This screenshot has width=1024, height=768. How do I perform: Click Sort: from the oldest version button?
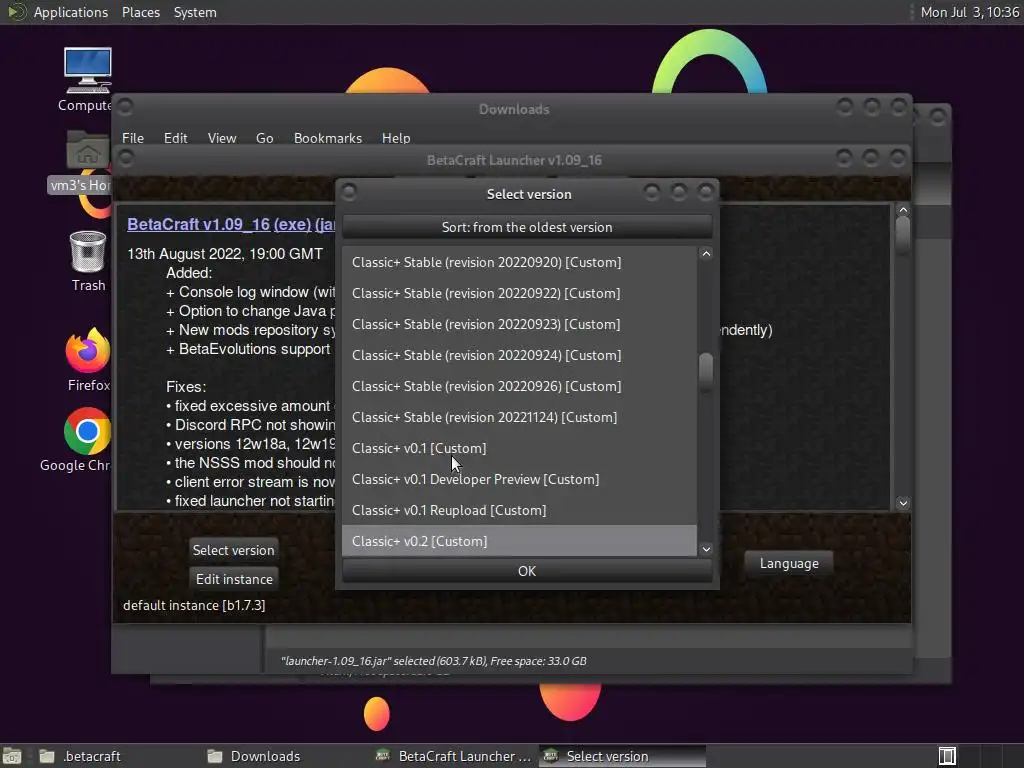pos(526,227)
